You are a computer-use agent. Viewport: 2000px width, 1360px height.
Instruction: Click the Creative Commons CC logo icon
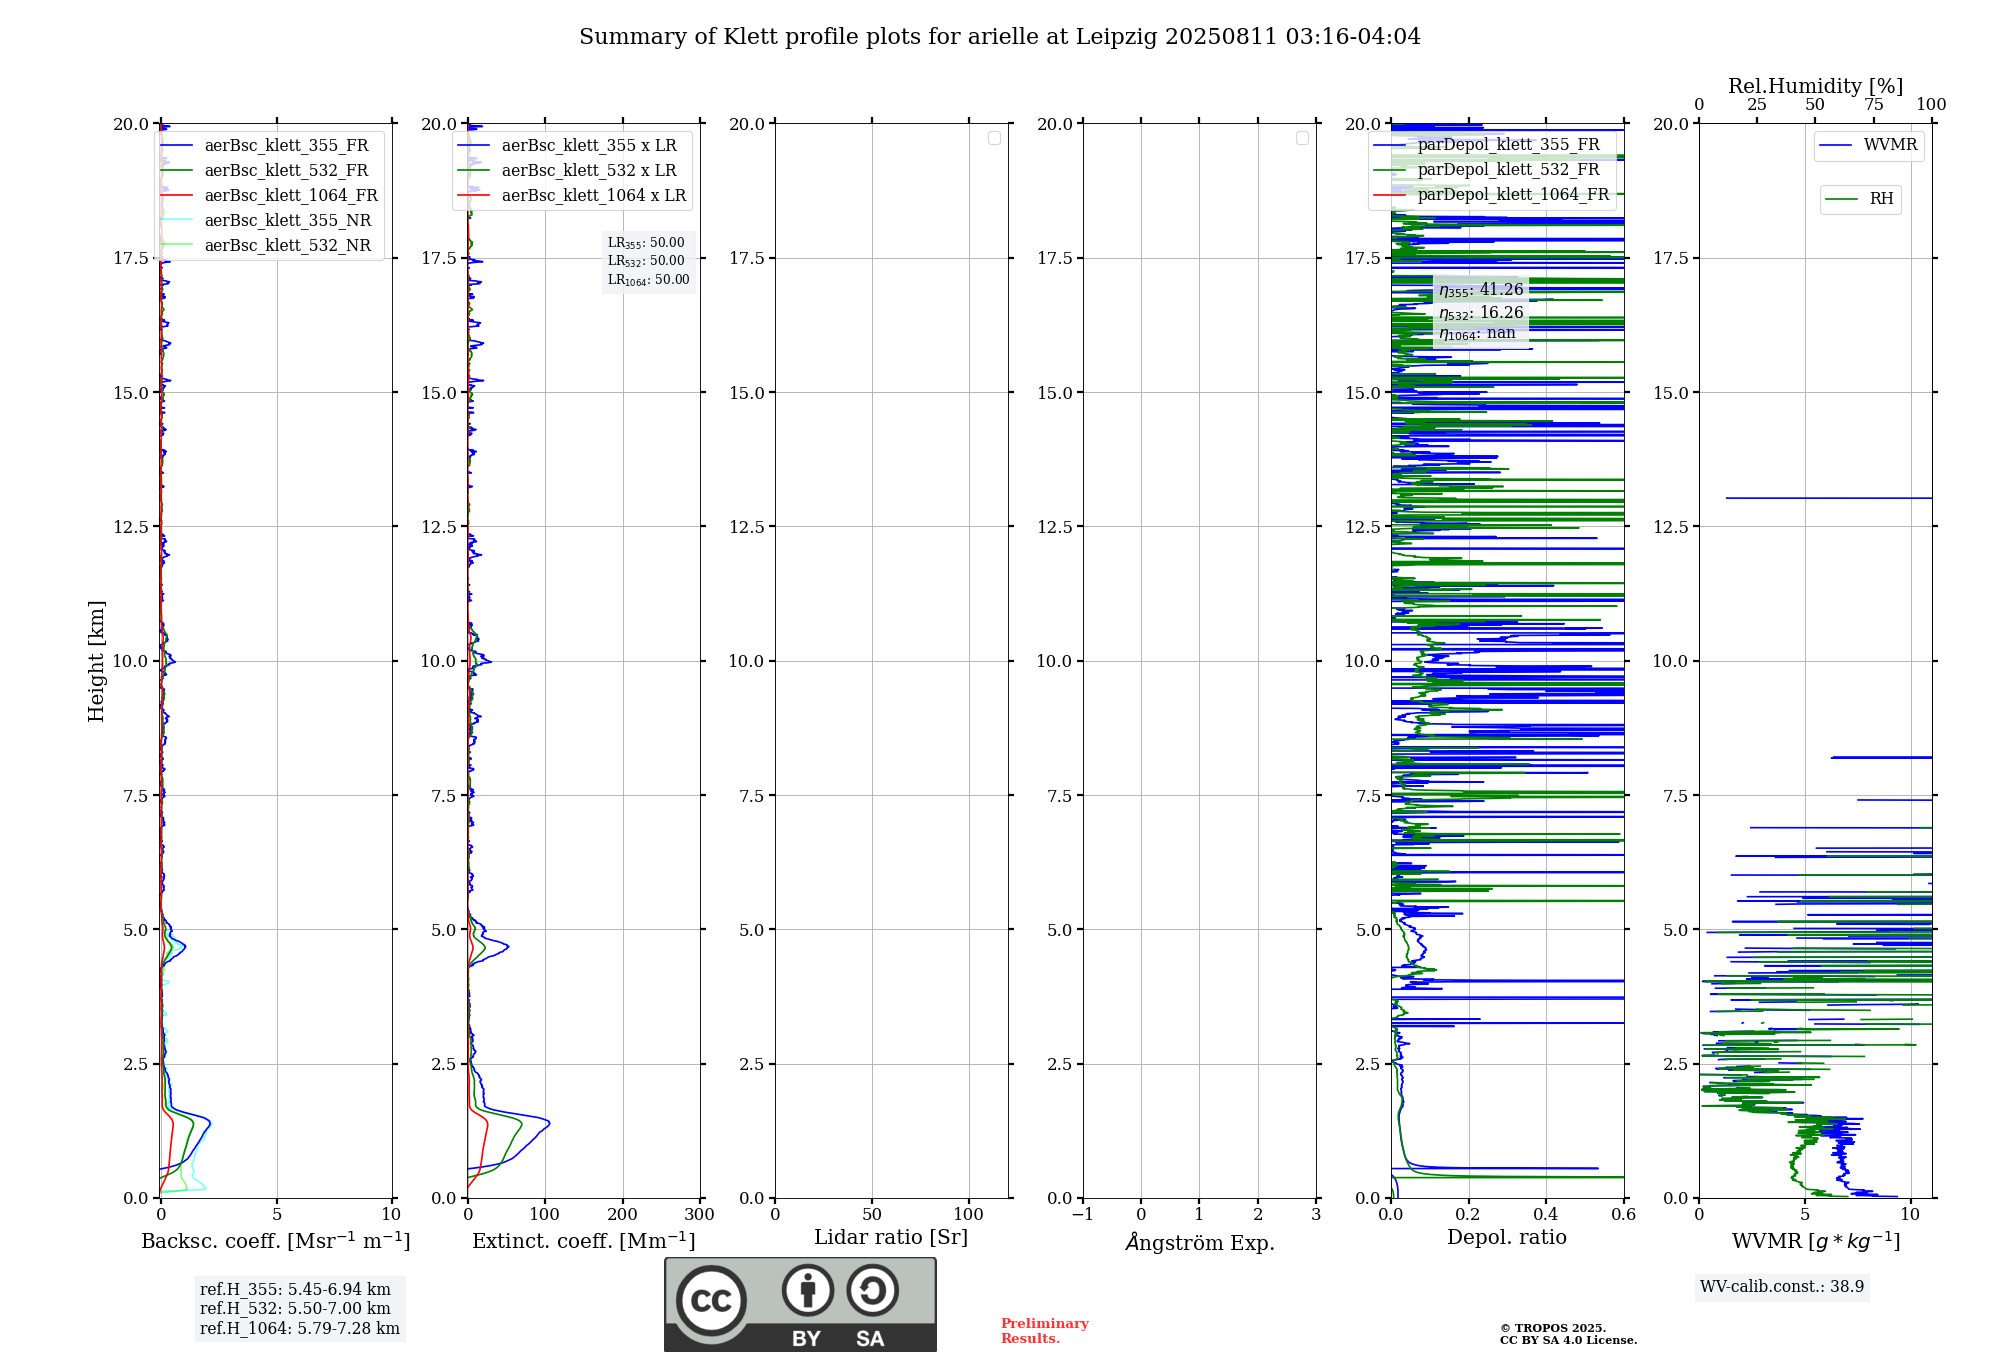(711, 1300)
